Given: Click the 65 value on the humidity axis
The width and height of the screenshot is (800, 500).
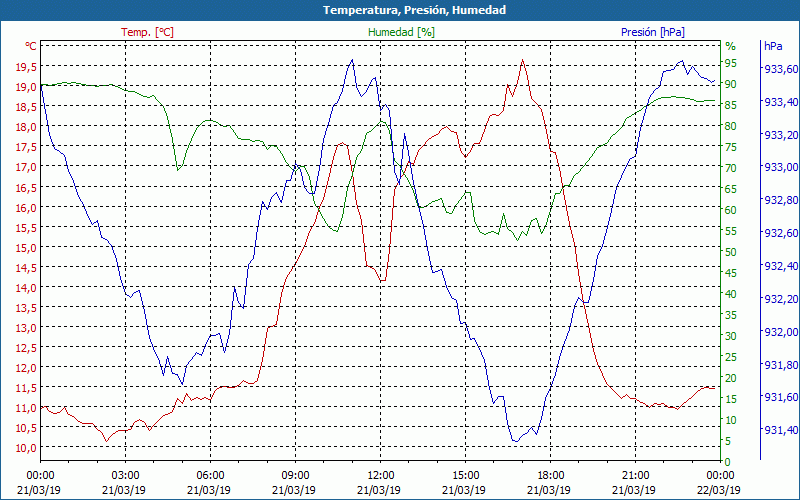Looking at the screenshot, I should pos(731,189).
